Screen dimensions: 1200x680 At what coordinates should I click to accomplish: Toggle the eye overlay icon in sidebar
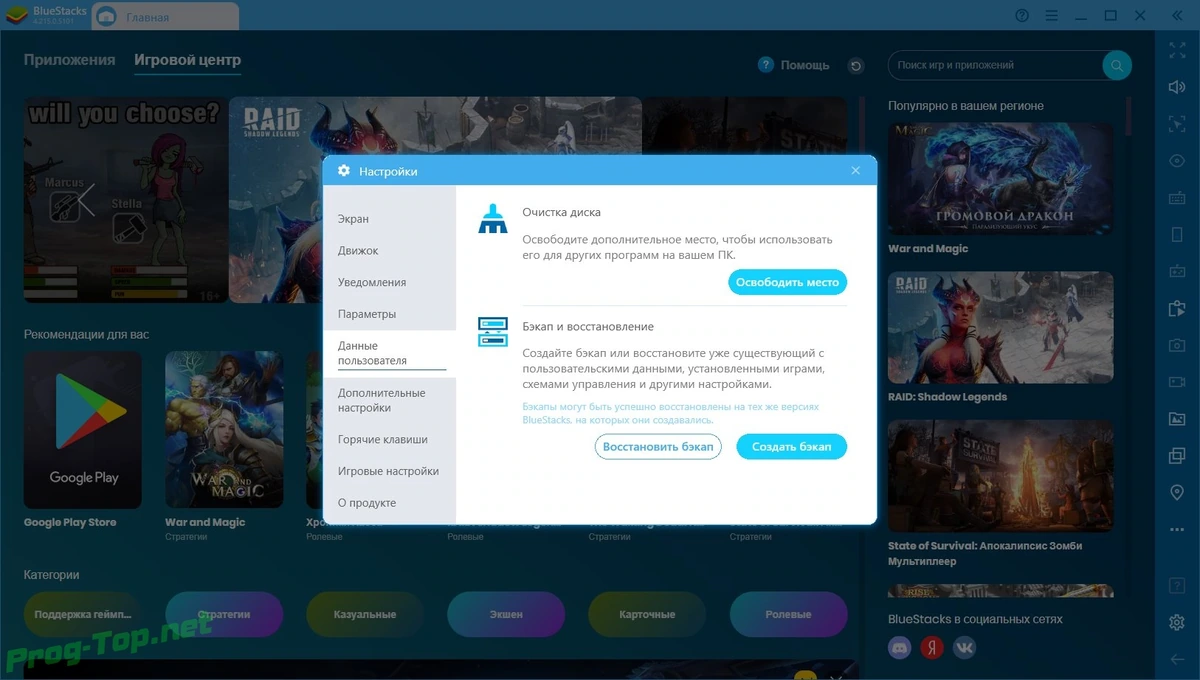[x=1177, y=161]
